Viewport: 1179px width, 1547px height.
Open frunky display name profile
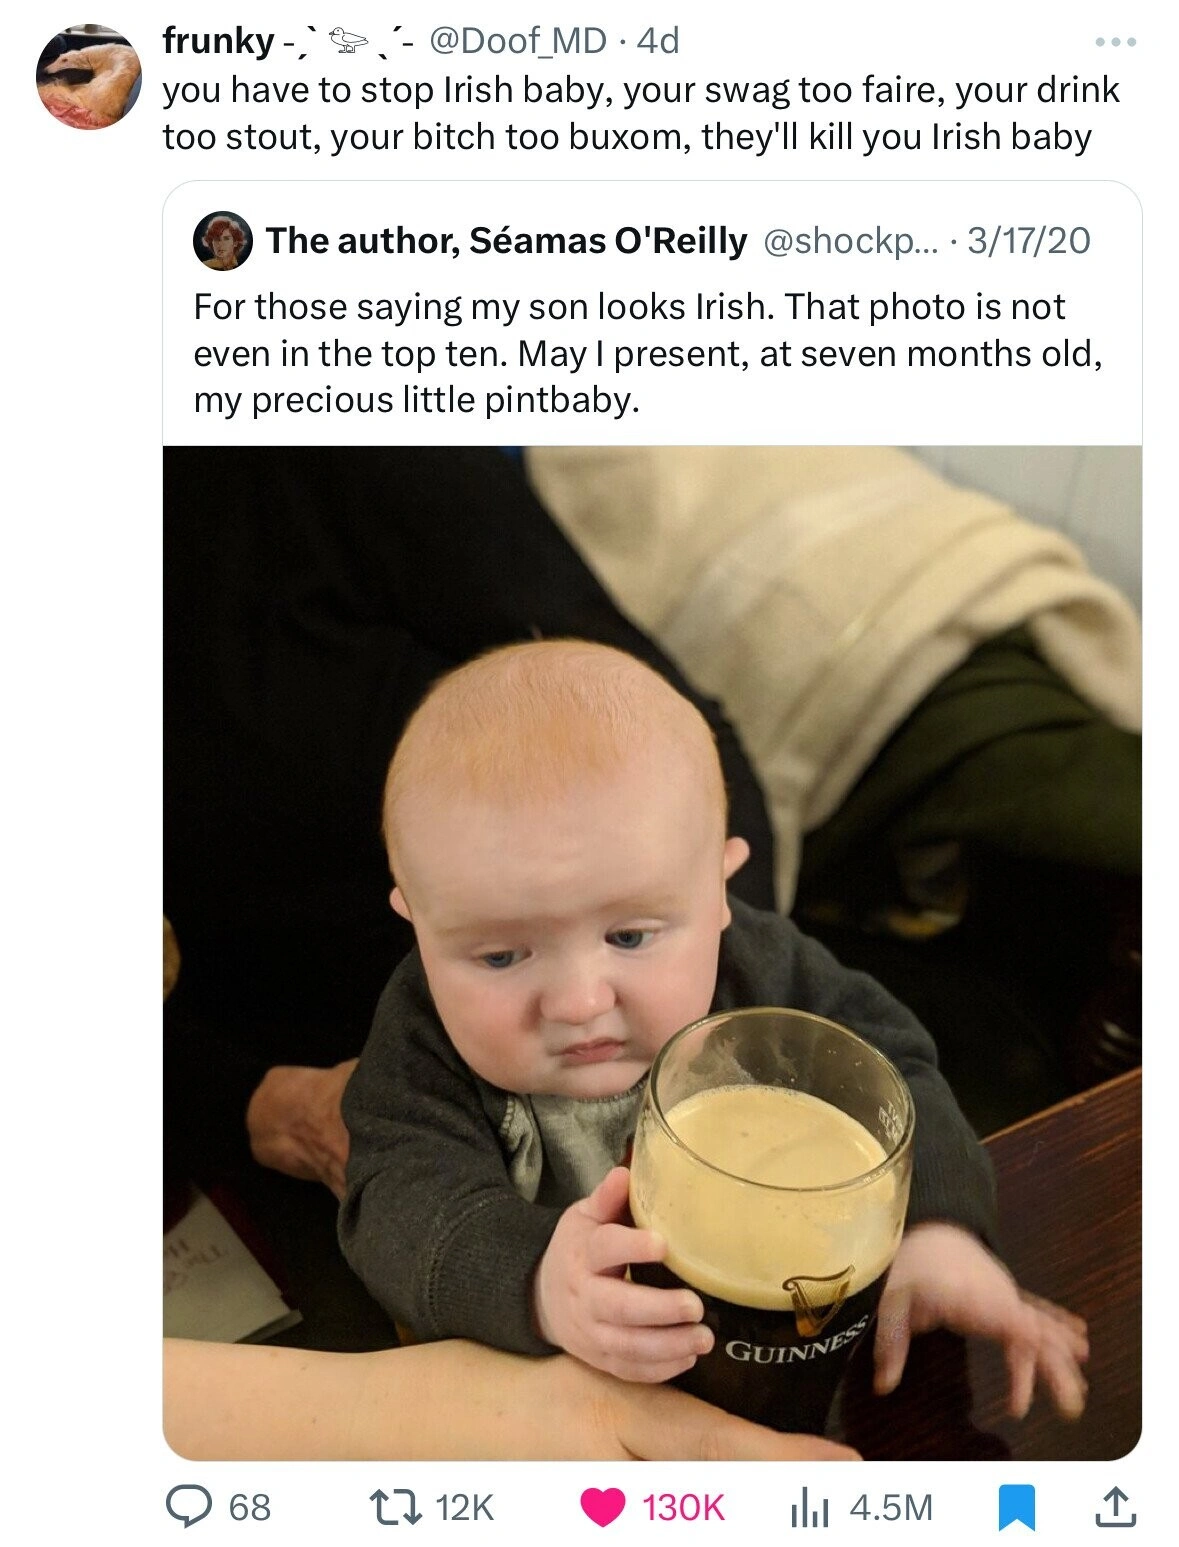tap(218, 41)
